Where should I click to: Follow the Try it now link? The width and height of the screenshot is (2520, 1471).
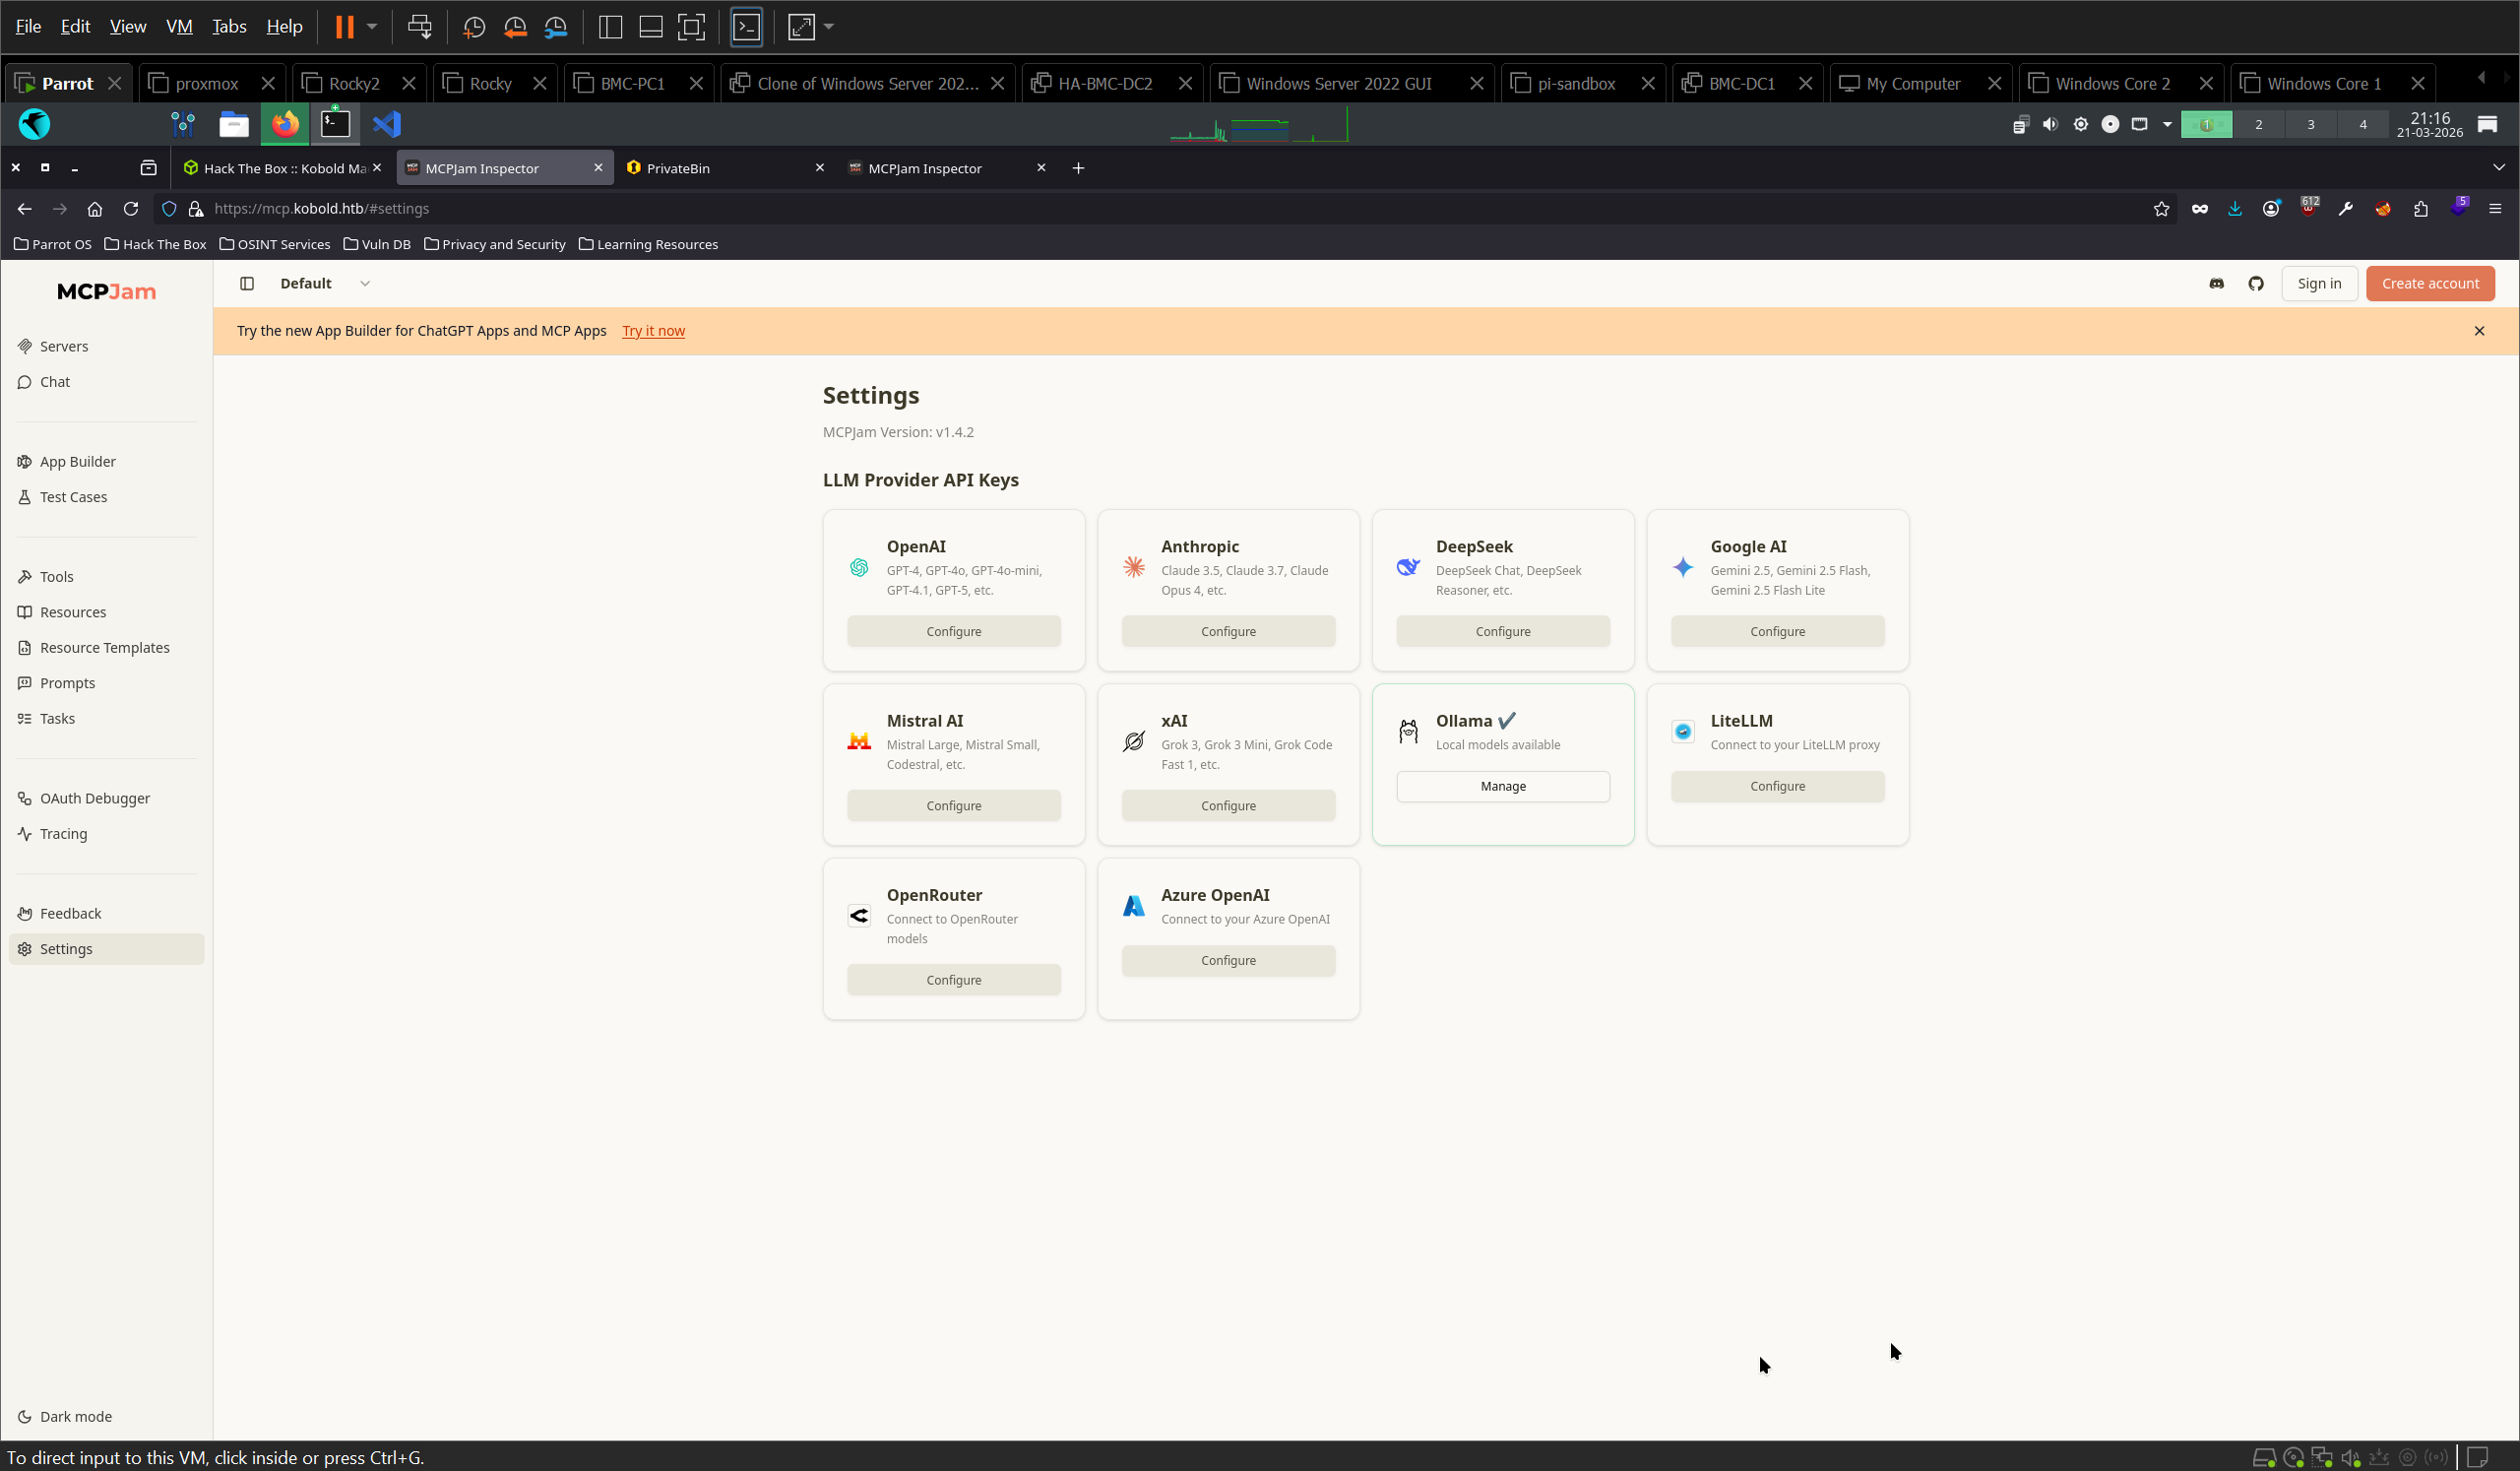(x=653, y=331)
